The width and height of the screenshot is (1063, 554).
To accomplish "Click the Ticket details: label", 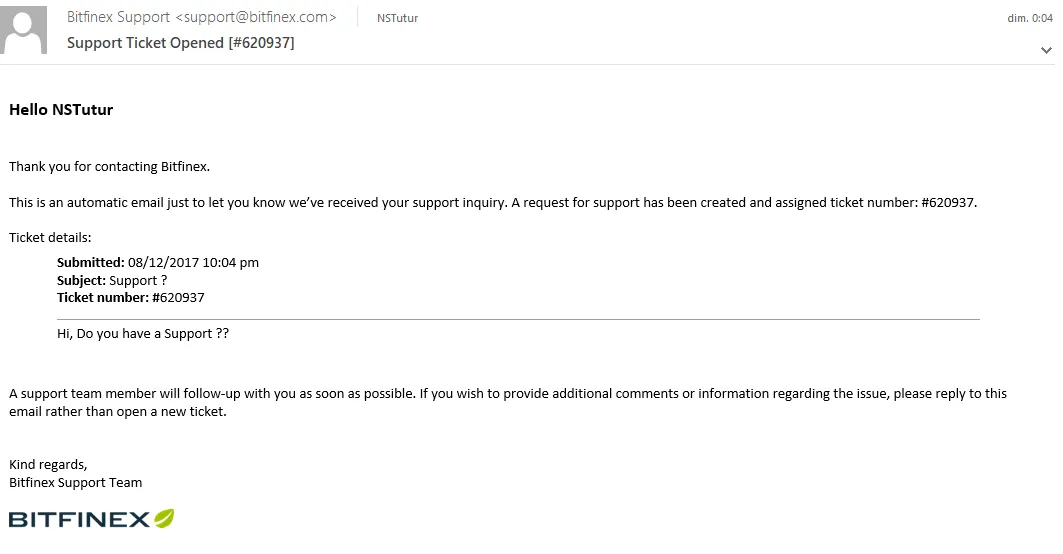I will pos(50,237).
